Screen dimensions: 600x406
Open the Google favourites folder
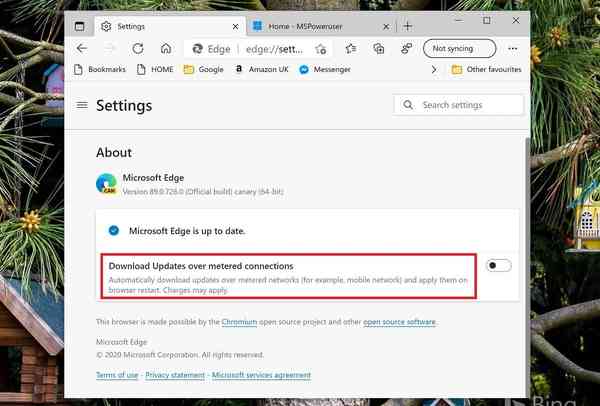[204, 69]
